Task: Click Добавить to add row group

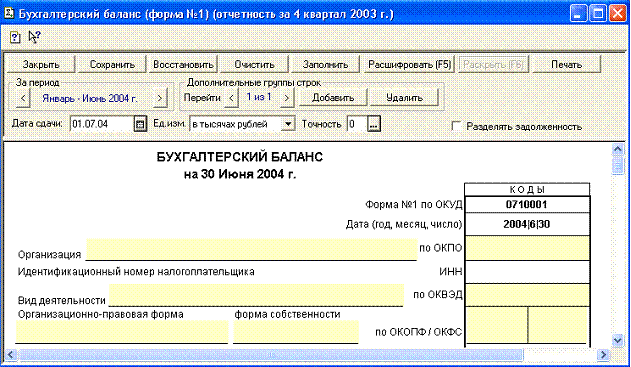Action: 333,98
